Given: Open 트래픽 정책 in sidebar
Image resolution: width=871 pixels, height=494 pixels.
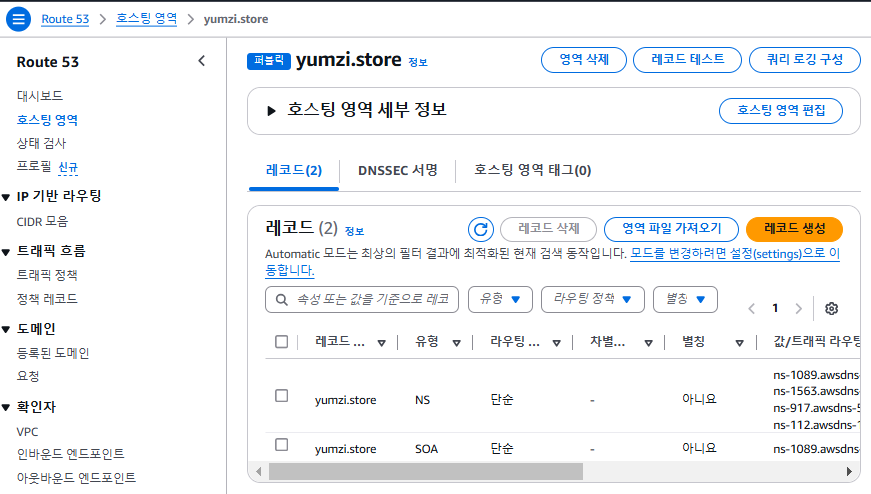Looking at the screenshot, I should click(47, 275).
